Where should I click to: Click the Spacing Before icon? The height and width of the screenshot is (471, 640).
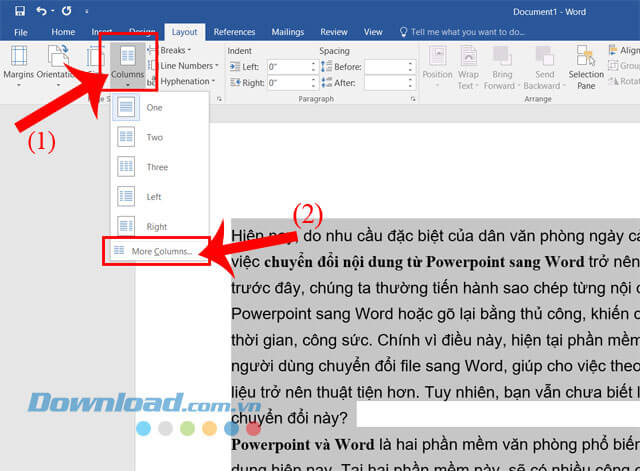(326, 67)
